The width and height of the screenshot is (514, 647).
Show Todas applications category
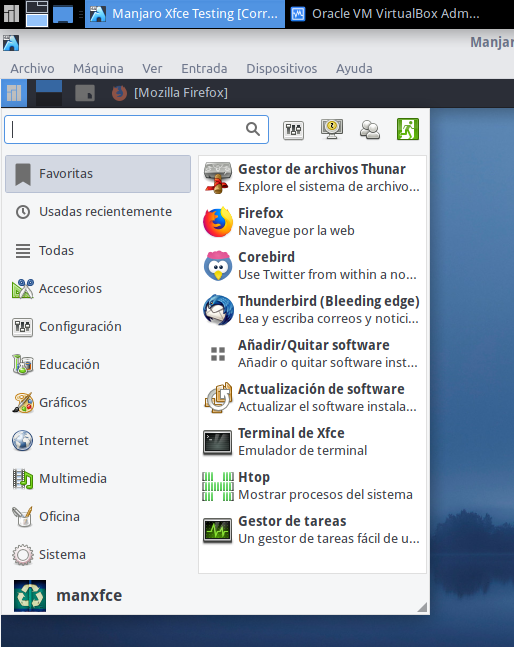click(x=98, y=250)
